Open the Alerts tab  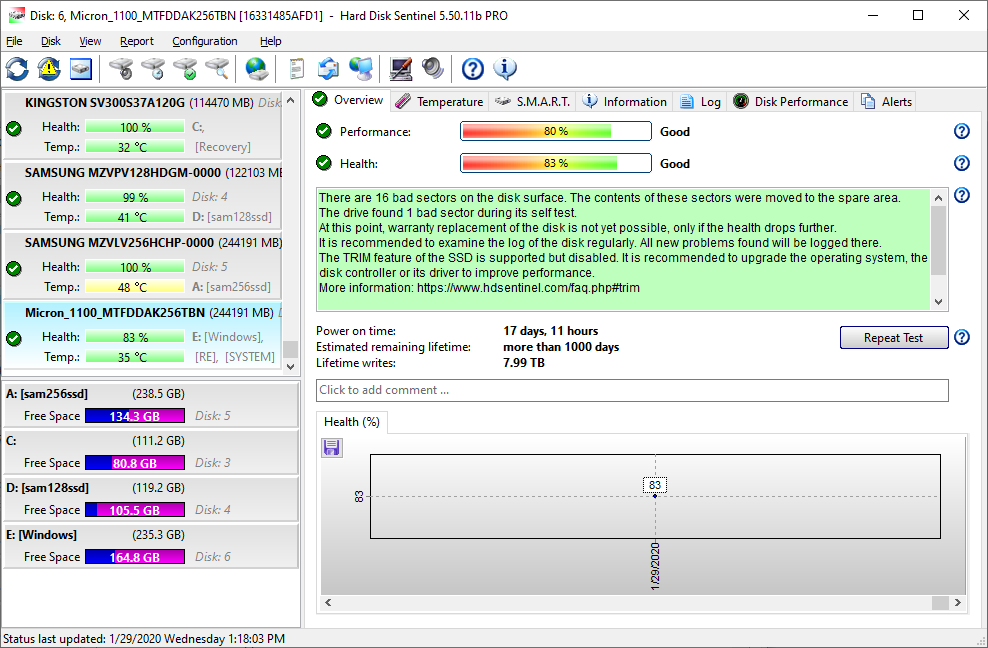point(886,101)
